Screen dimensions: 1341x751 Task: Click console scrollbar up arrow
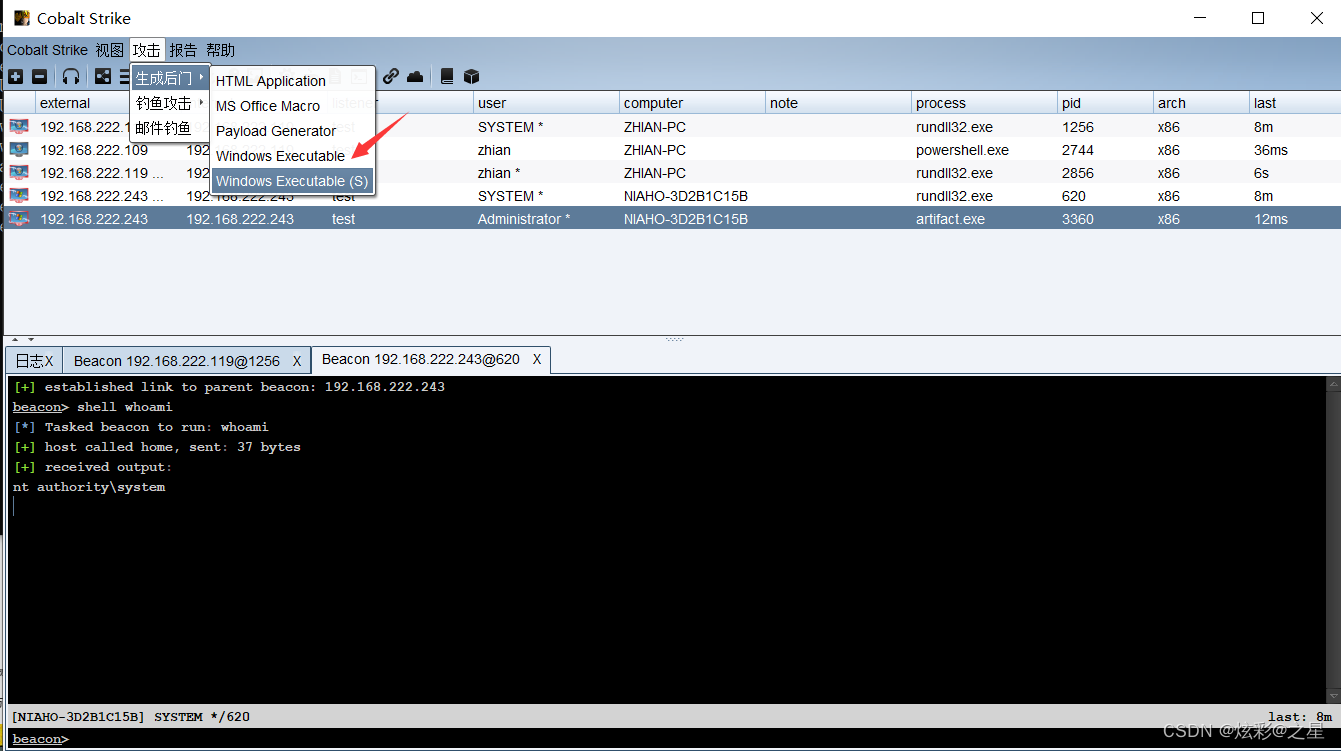1333,385
